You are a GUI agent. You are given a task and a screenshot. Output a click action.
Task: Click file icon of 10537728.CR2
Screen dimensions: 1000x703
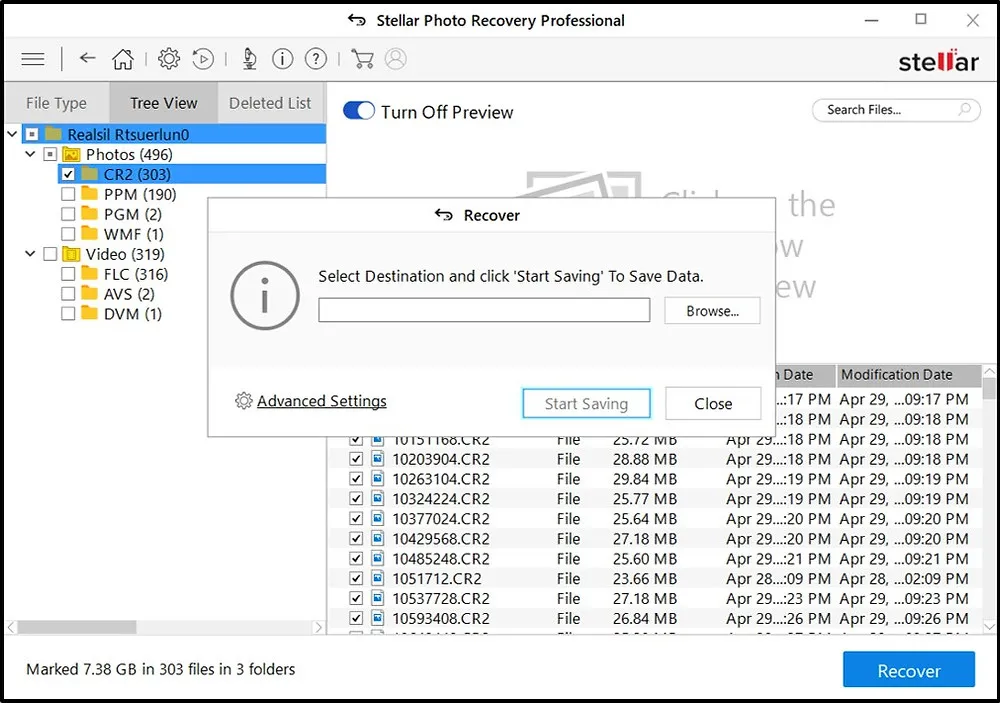pyautogui.click(x=378, y=598)
